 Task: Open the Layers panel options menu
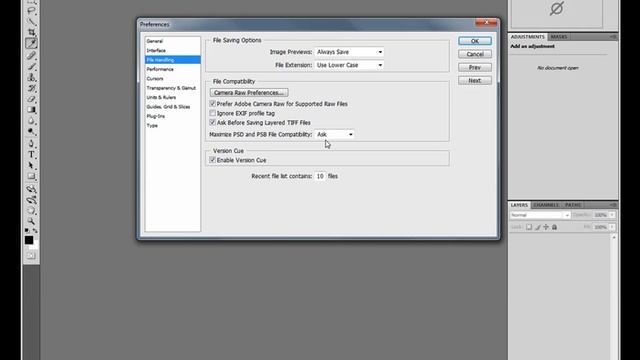[613, 205]
